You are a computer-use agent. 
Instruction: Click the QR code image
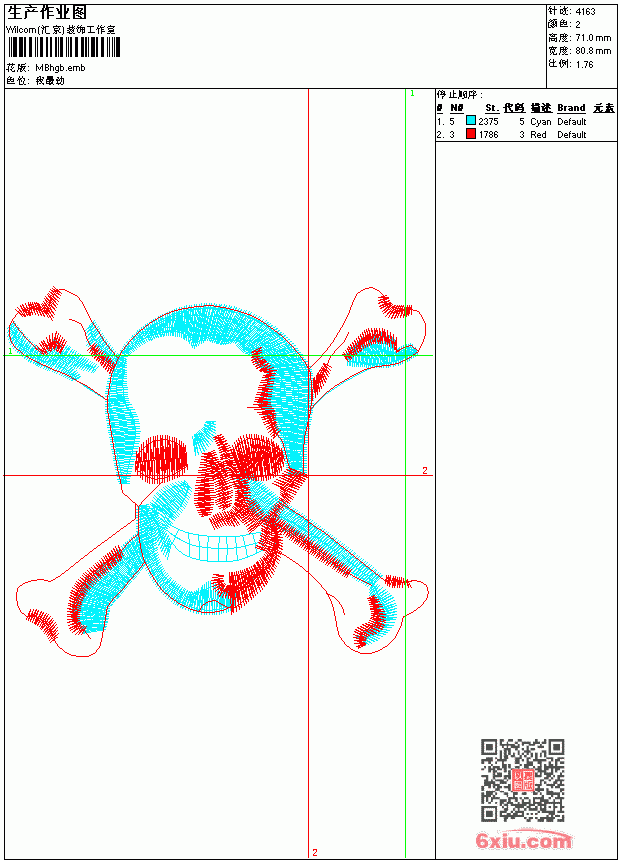tap(522, 780)
